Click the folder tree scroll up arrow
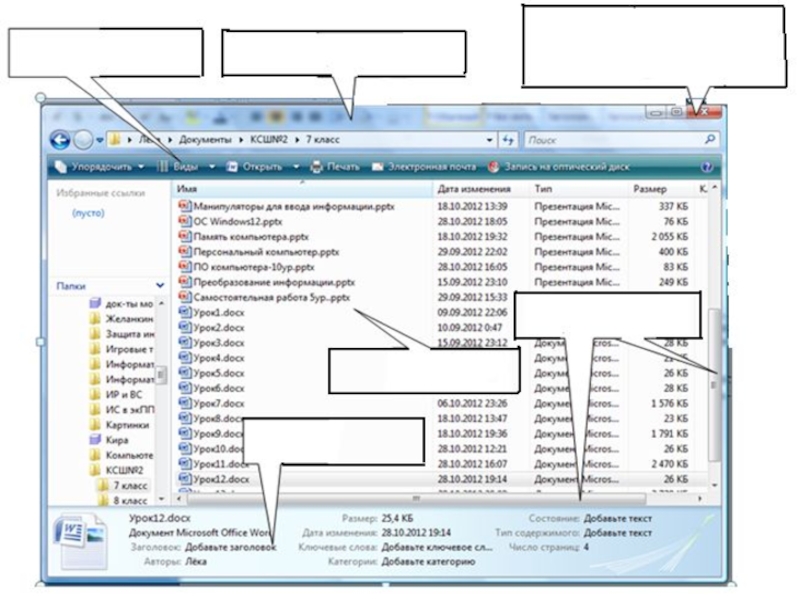800x600 pixels. [162, 303]
